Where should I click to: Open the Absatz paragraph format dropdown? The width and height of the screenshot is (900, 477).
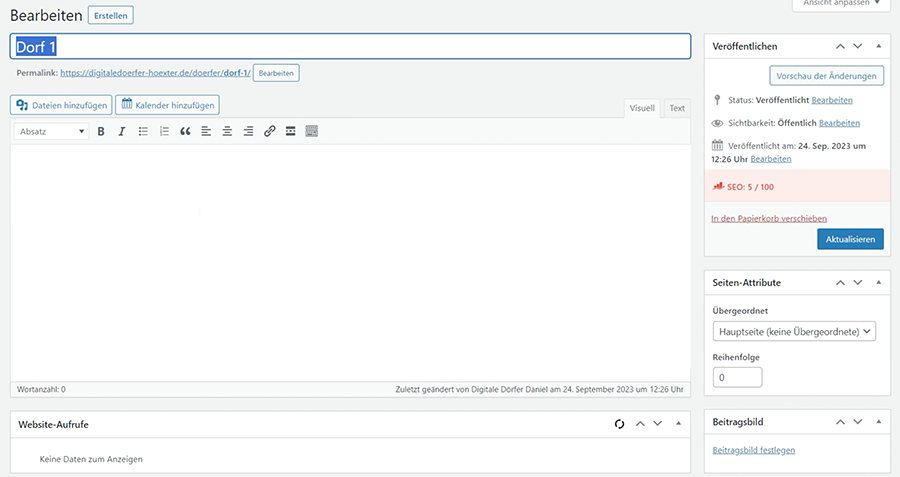(x=53, y=131)
